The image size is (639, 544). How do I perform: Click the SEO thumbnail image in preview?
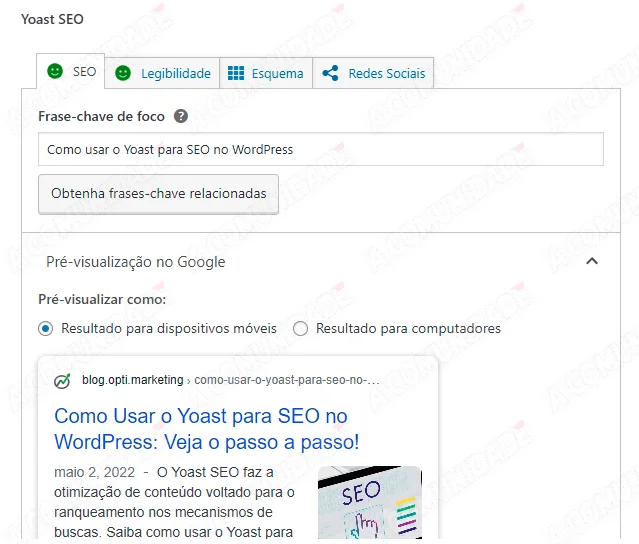pyautogui.click(x=370, y=503)
